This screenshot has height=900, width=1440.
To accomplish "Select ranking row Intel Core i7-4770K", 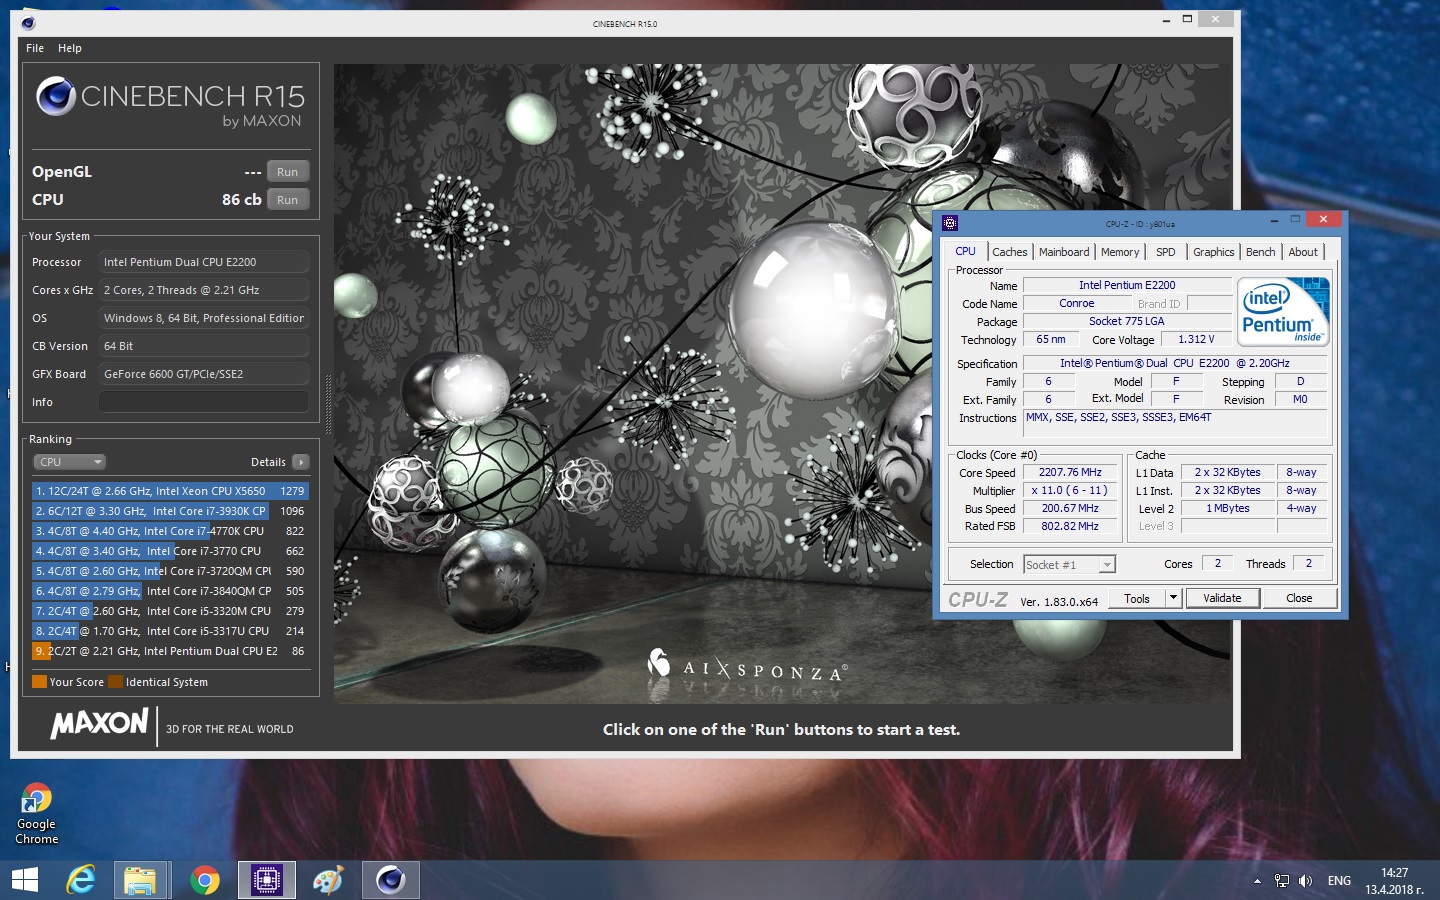I will click(170, 531).
